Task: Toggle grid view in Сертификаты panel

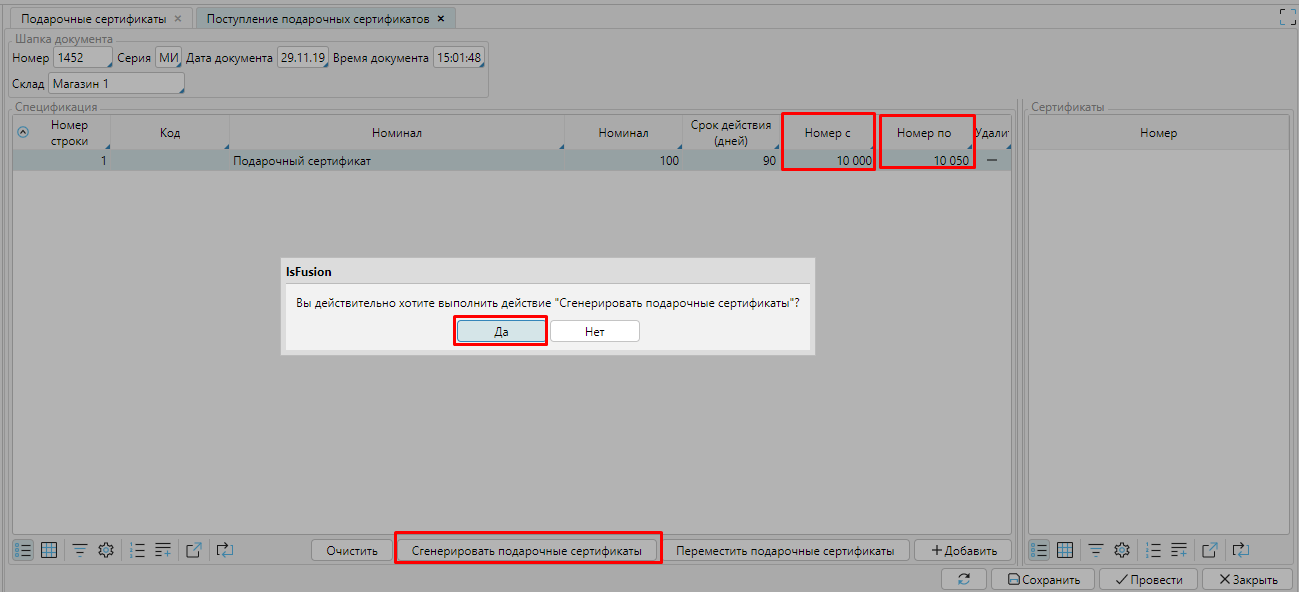Action: coord(1066,550)
